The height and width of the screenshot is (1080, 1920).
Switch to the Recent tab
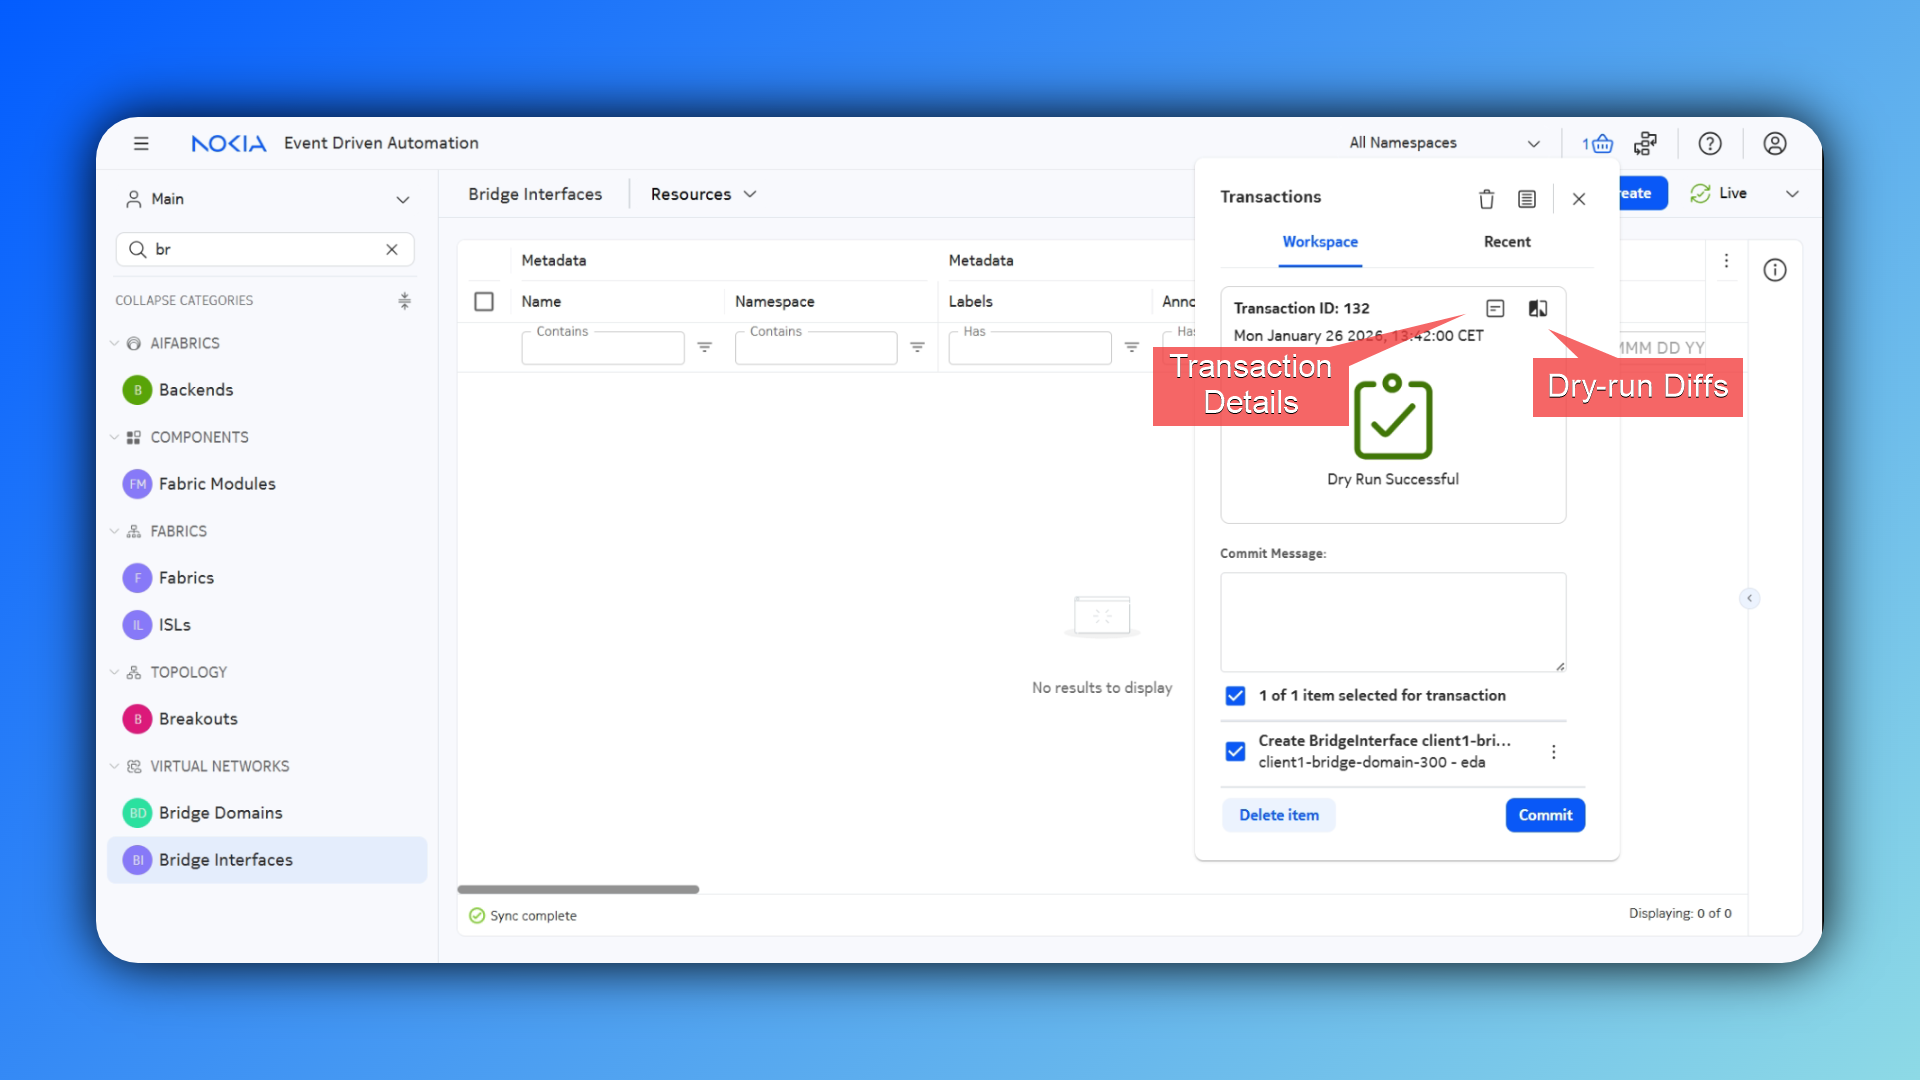[1506, 242]
